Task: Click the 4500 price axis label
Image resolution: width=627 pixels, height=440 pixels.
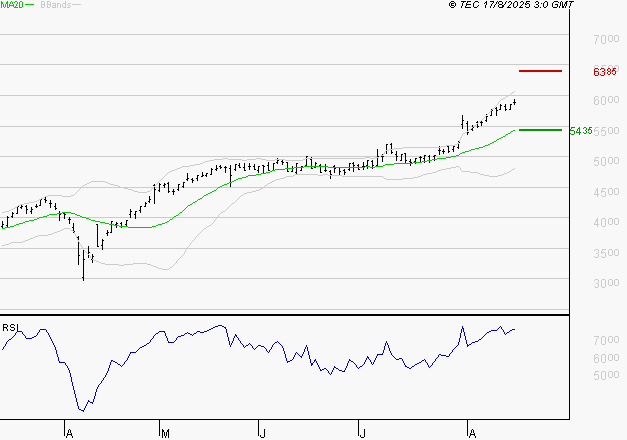Action: click(606, 192)
